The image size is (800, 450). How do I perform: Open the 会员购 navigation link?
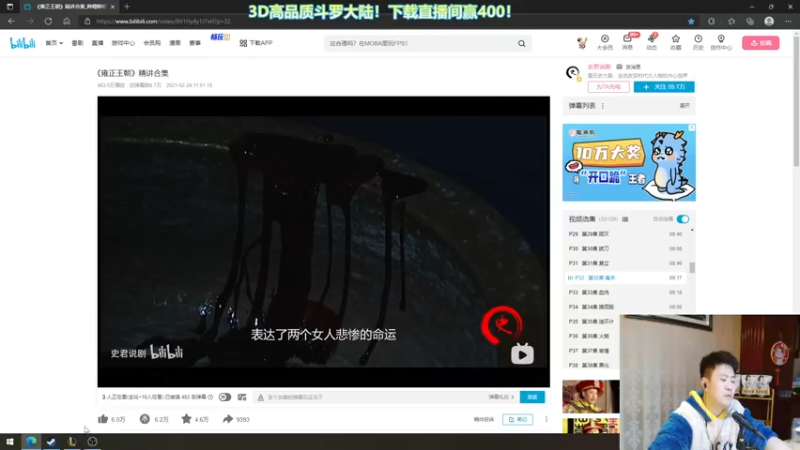tap(152, 43)
